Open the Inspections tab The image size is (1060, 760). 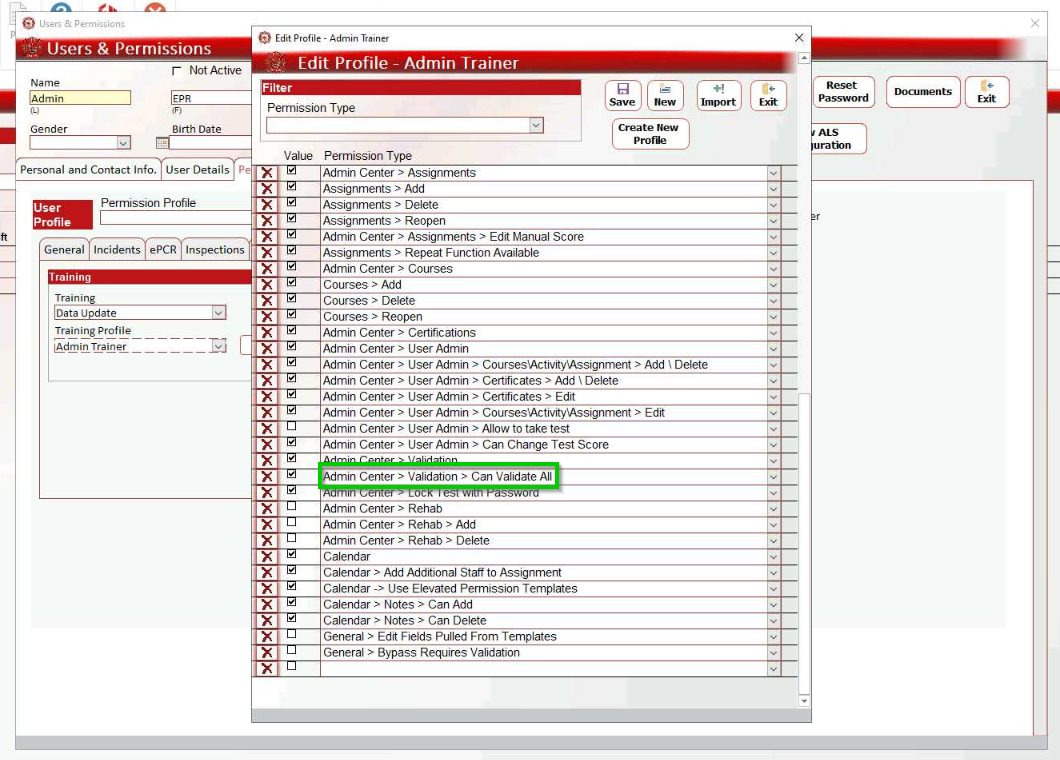(x=214, y=250)
